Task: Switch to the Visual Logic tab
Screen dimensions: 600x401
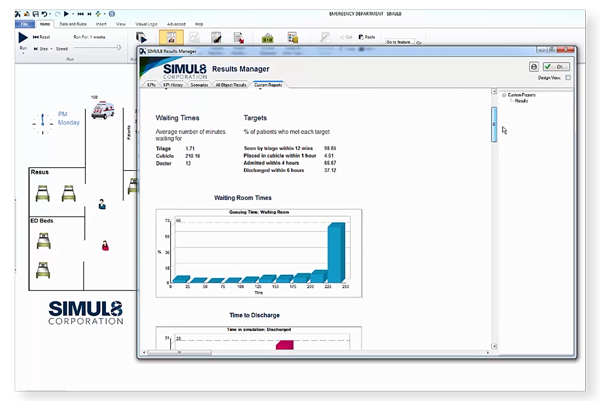Action: coord(146,24)
